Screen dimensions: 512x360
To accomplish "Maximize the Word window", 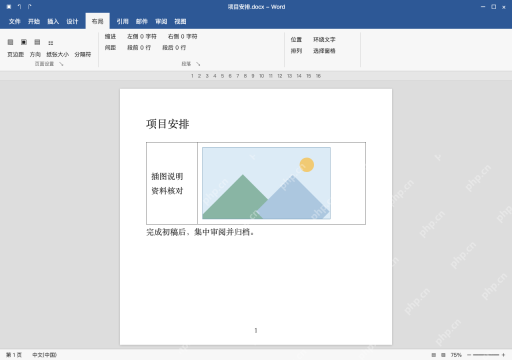I will pos(494,7).
